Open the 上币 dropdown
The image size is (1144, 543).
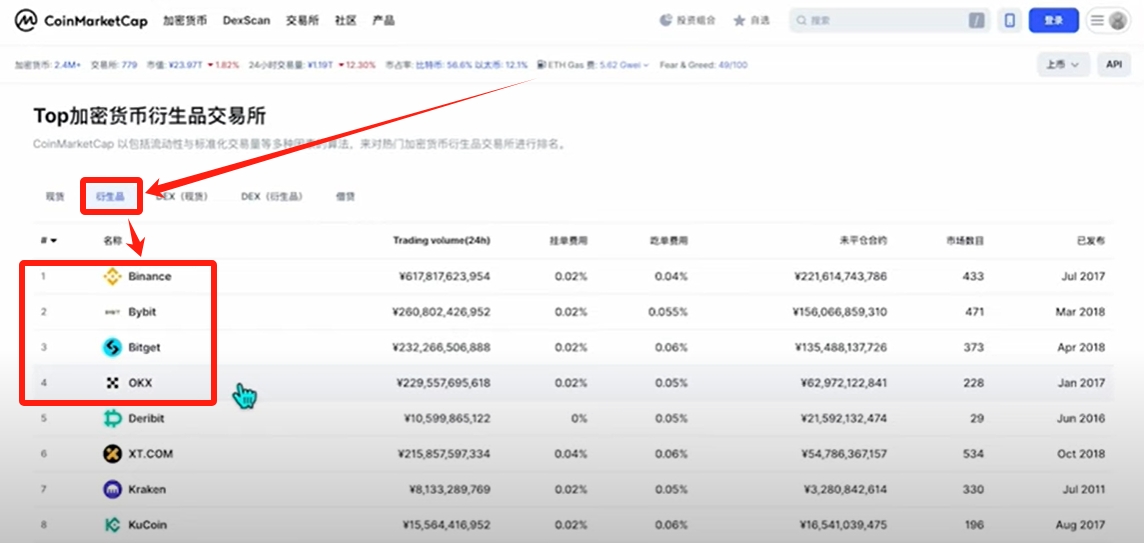(1063, 64)
